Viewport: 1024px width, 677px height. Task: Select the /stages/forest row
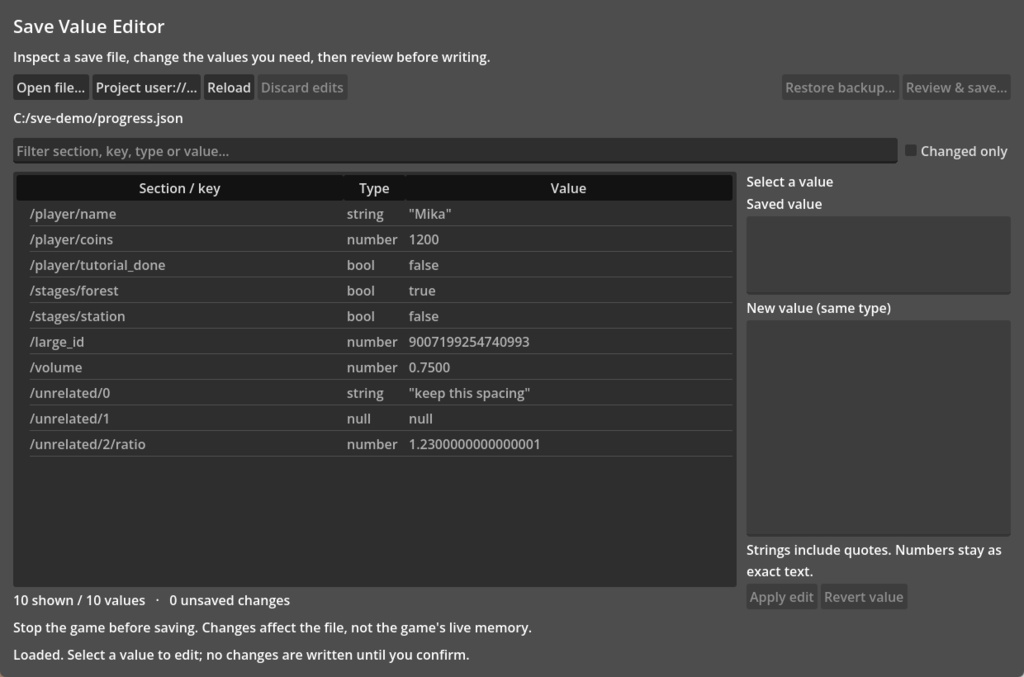[374, 291]
